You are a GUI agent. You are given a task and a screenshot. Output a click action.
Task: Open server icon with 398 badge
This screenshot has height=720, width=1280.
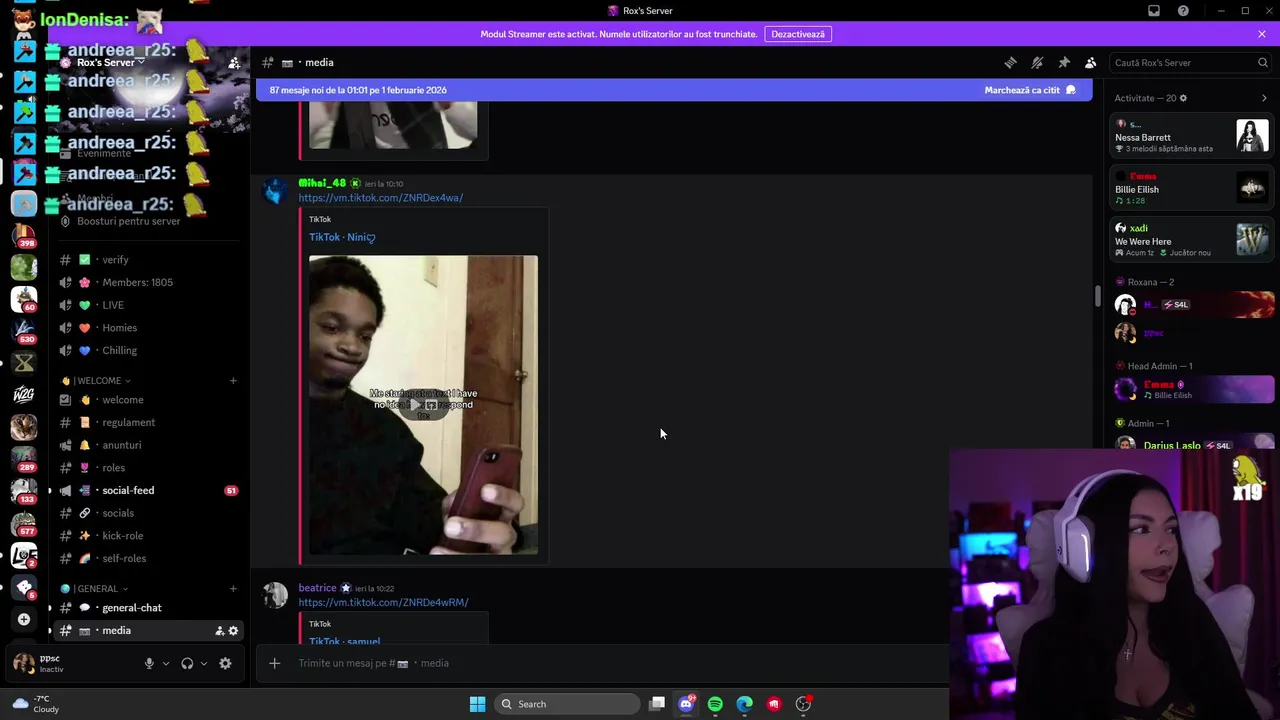pyautogui.click(x=24, y=236)
